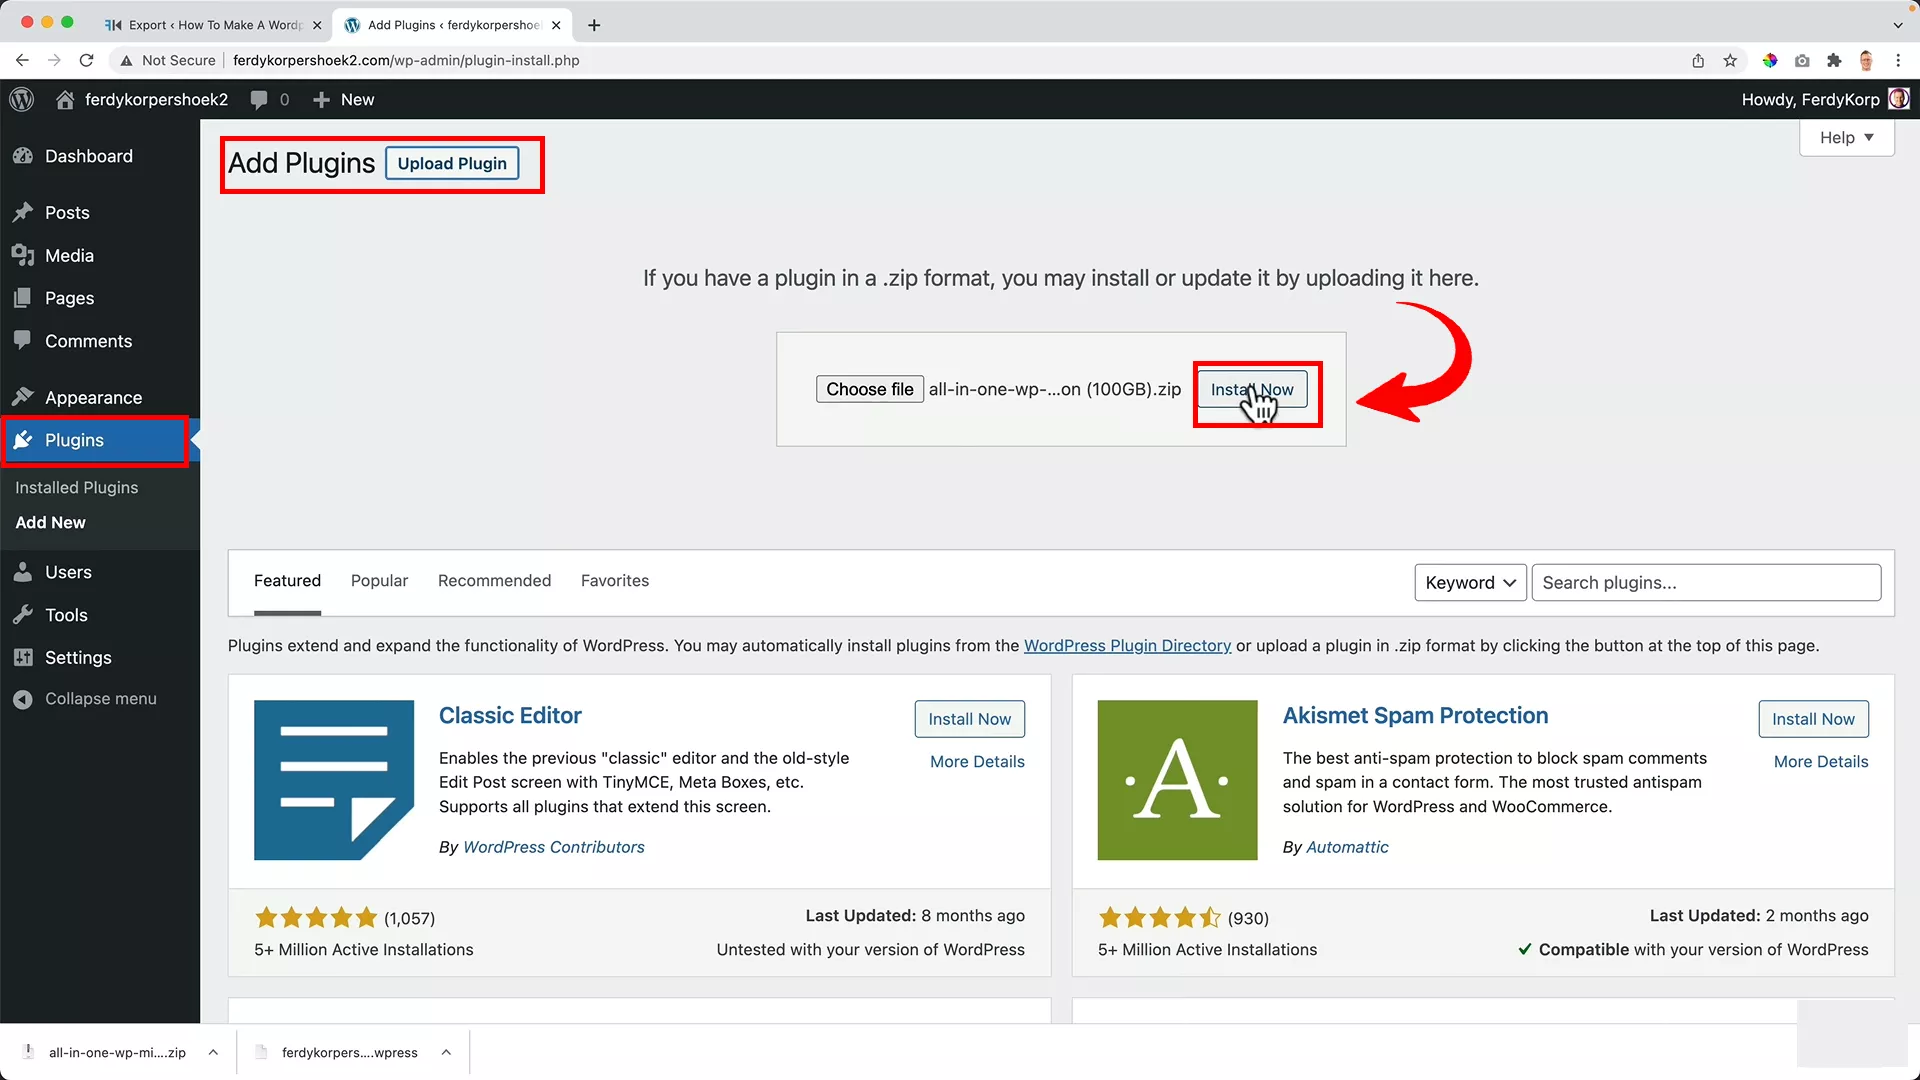Open the Keyword search type dropdown
The height and width of the screenshot is (1080, 1920).
[x=1470, y=582]
